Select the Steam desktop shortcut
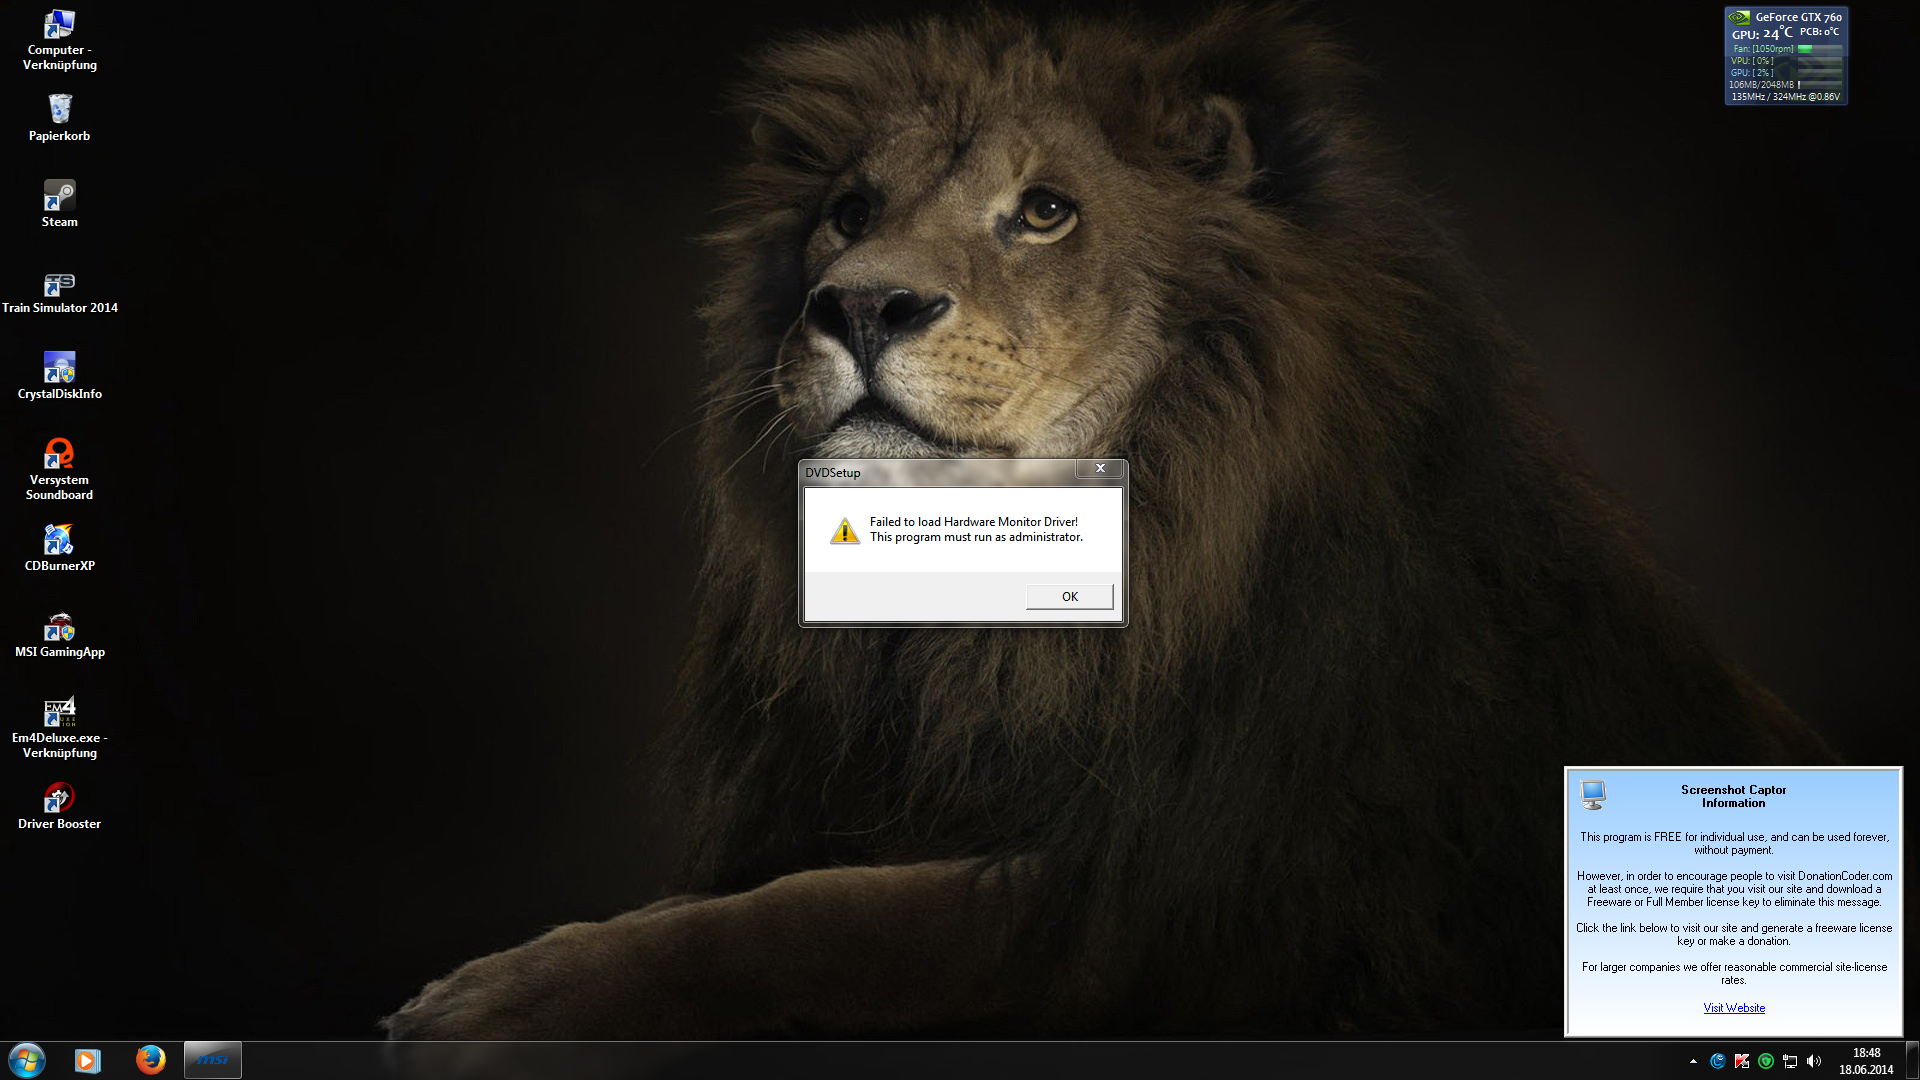 tap(60, 196)
